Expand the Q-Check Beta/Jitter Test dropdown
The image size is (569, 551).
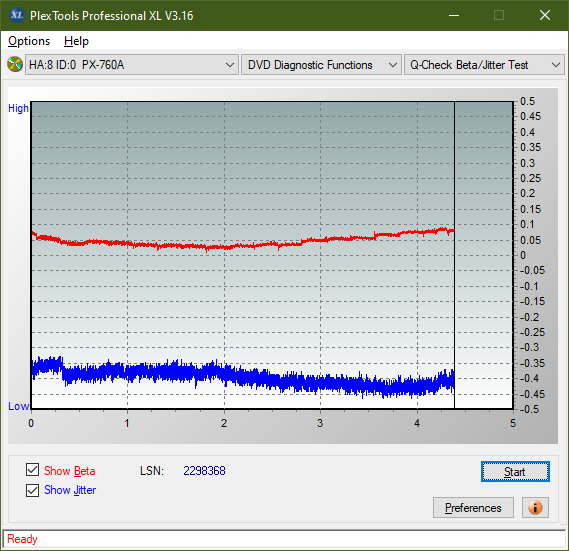(484, 65)
